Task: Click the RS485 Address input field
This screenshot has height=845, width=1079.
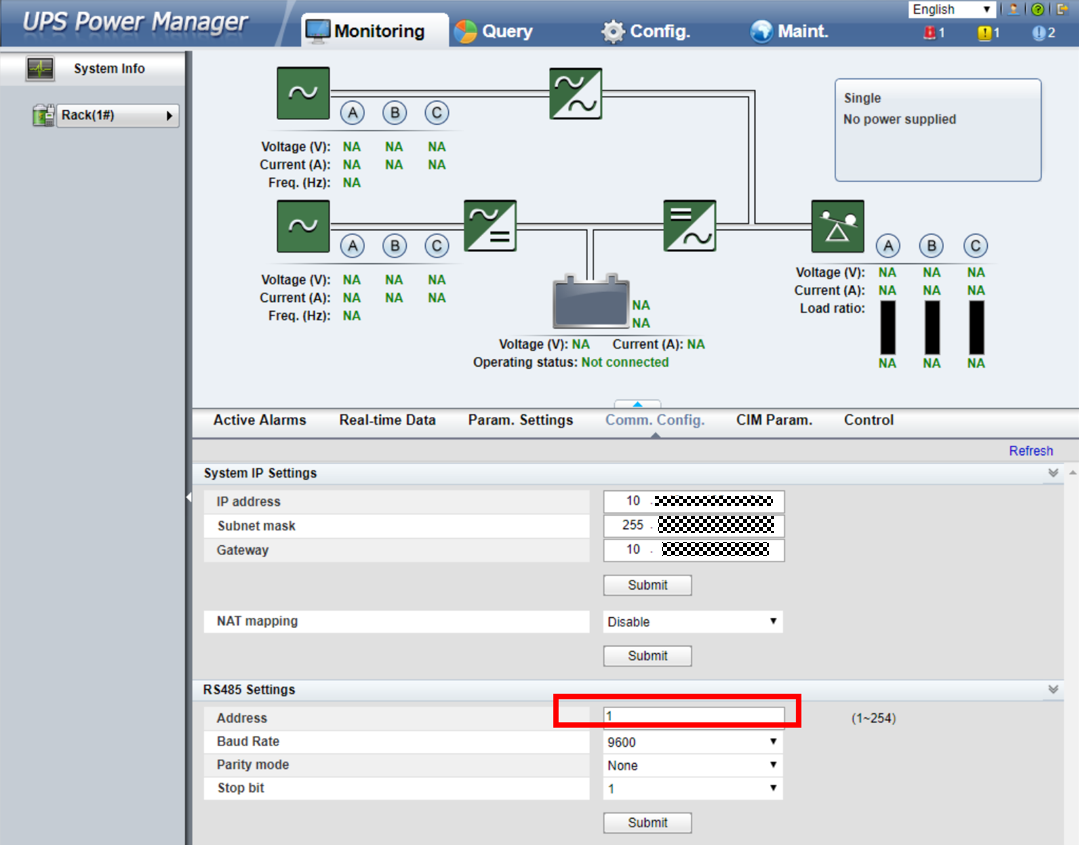Action: click(693, 716)
